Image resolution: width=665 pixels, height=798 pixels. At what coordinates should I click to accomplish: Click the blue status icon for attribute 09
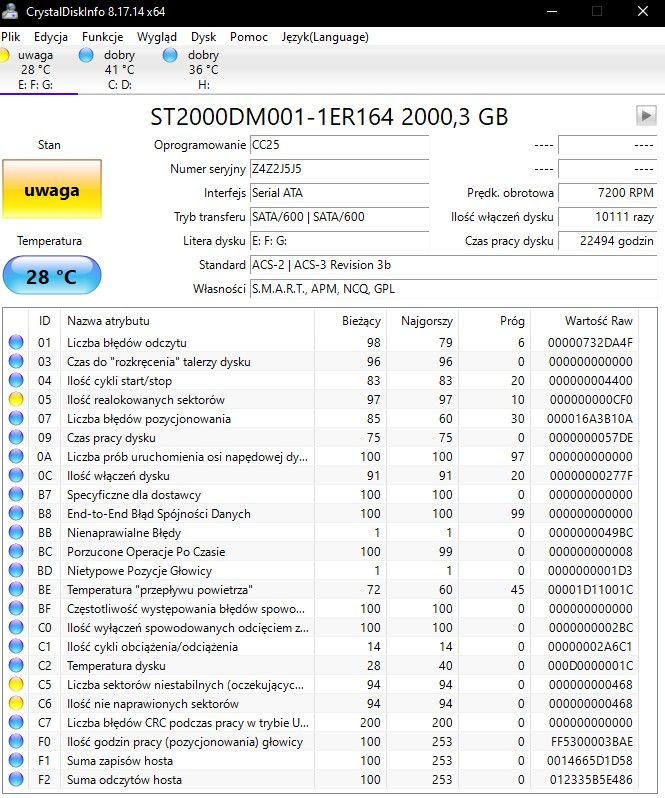coord(16,437)
